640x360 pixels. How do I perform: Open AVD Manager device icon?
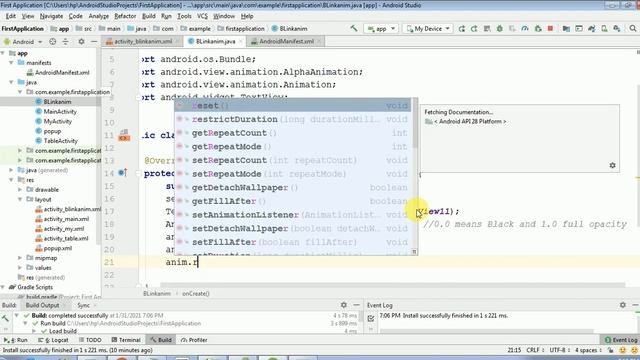pyautogui.click(x=604, y=29)
